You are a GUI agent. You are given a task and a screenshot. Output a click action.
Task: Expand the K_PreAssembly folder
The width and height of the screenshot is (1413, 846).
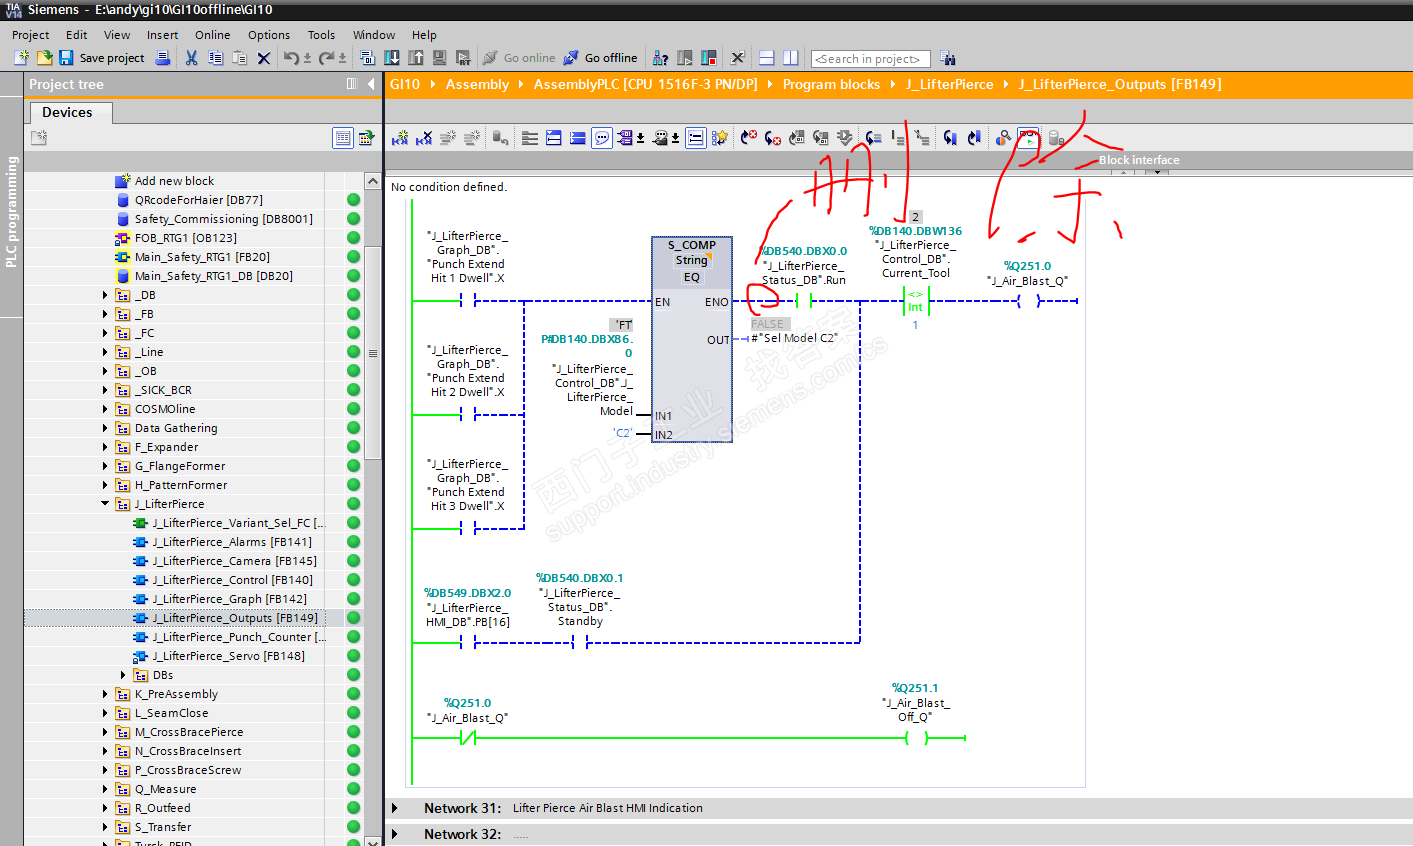(x=105, y=694)
